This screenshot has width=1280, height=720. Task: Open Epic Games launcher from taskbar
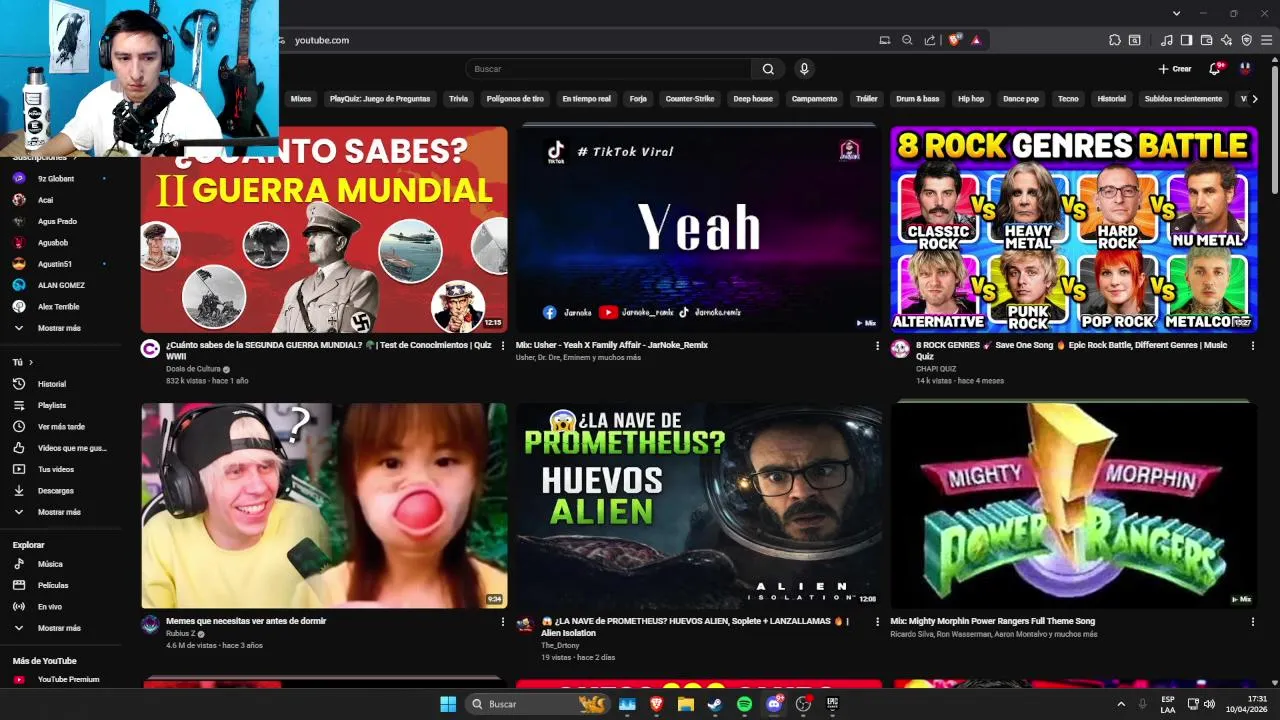point(832,704)
